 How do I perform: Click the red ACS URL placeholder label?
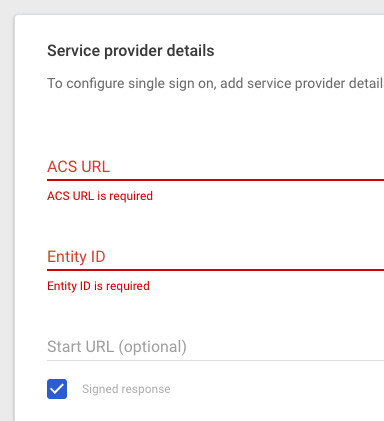pos(78,167)
